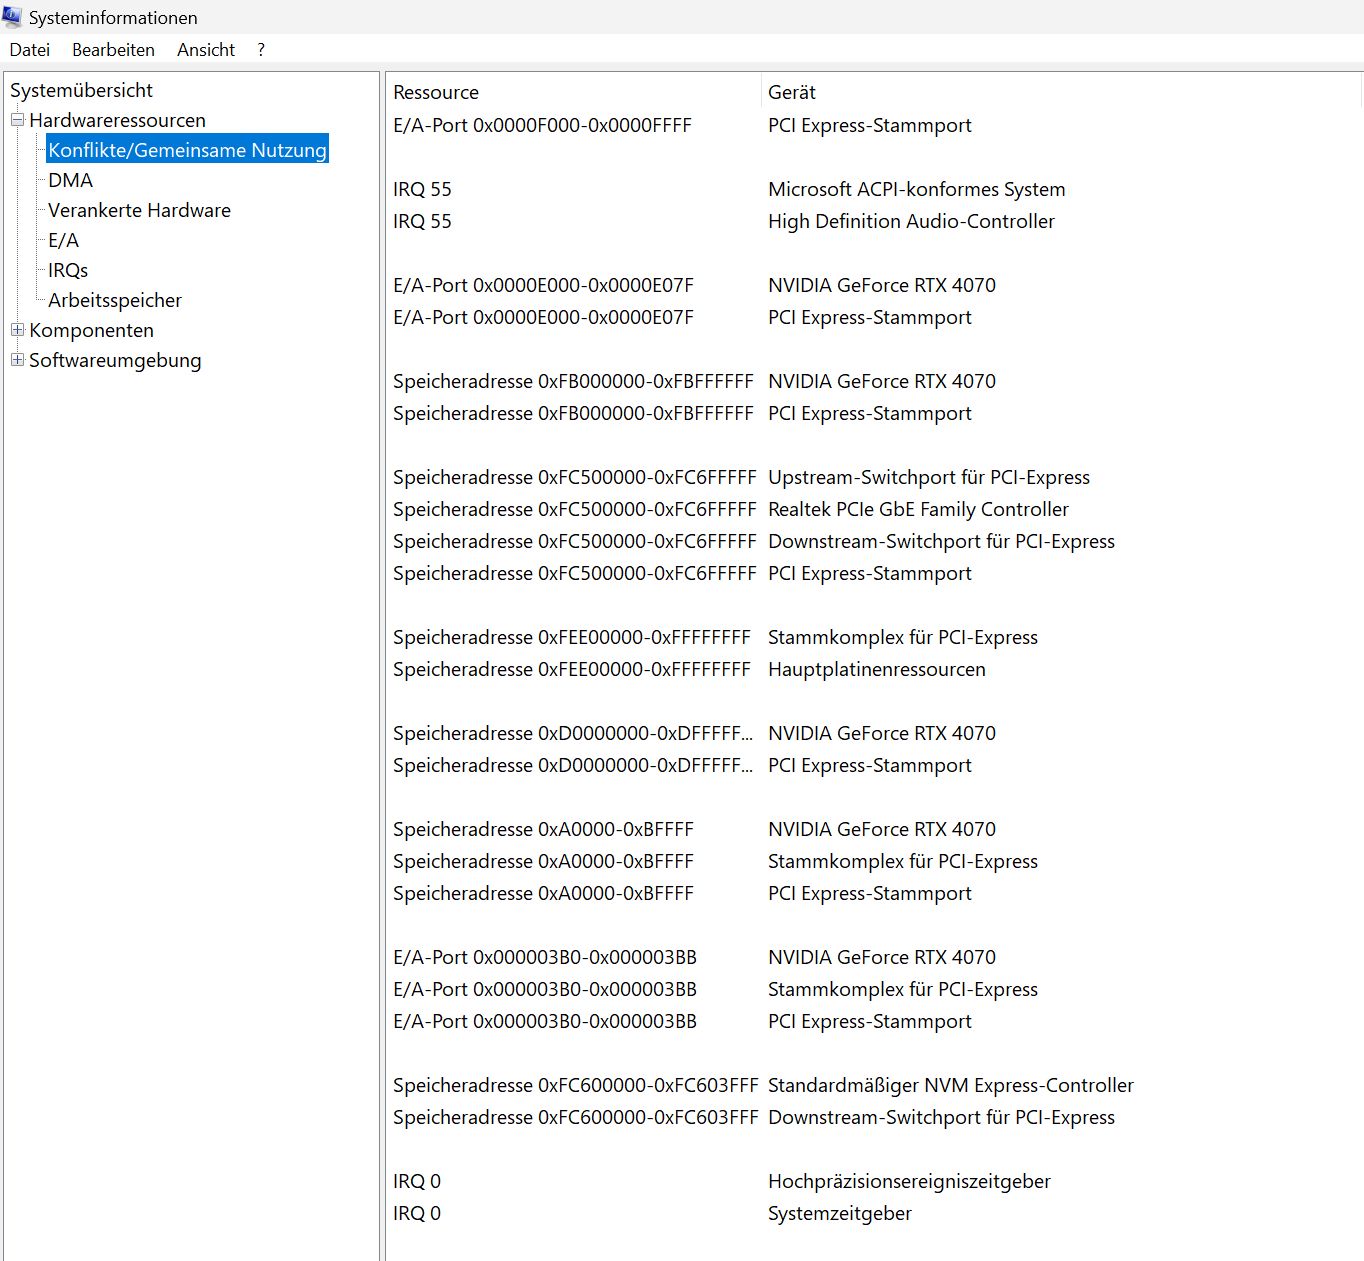Select IRQs in the tree

click(68, 270)
